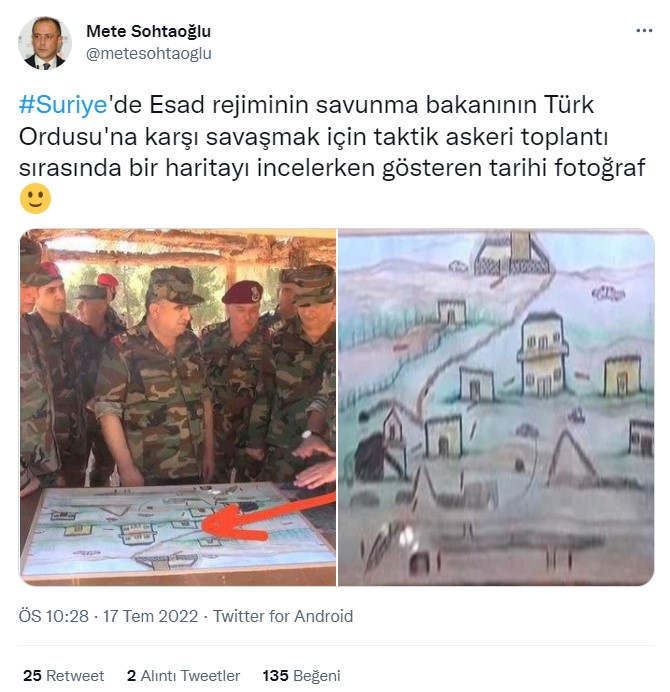670x692 pixels.
Task: View the 25 Retweet list
Action: (64, 676)
